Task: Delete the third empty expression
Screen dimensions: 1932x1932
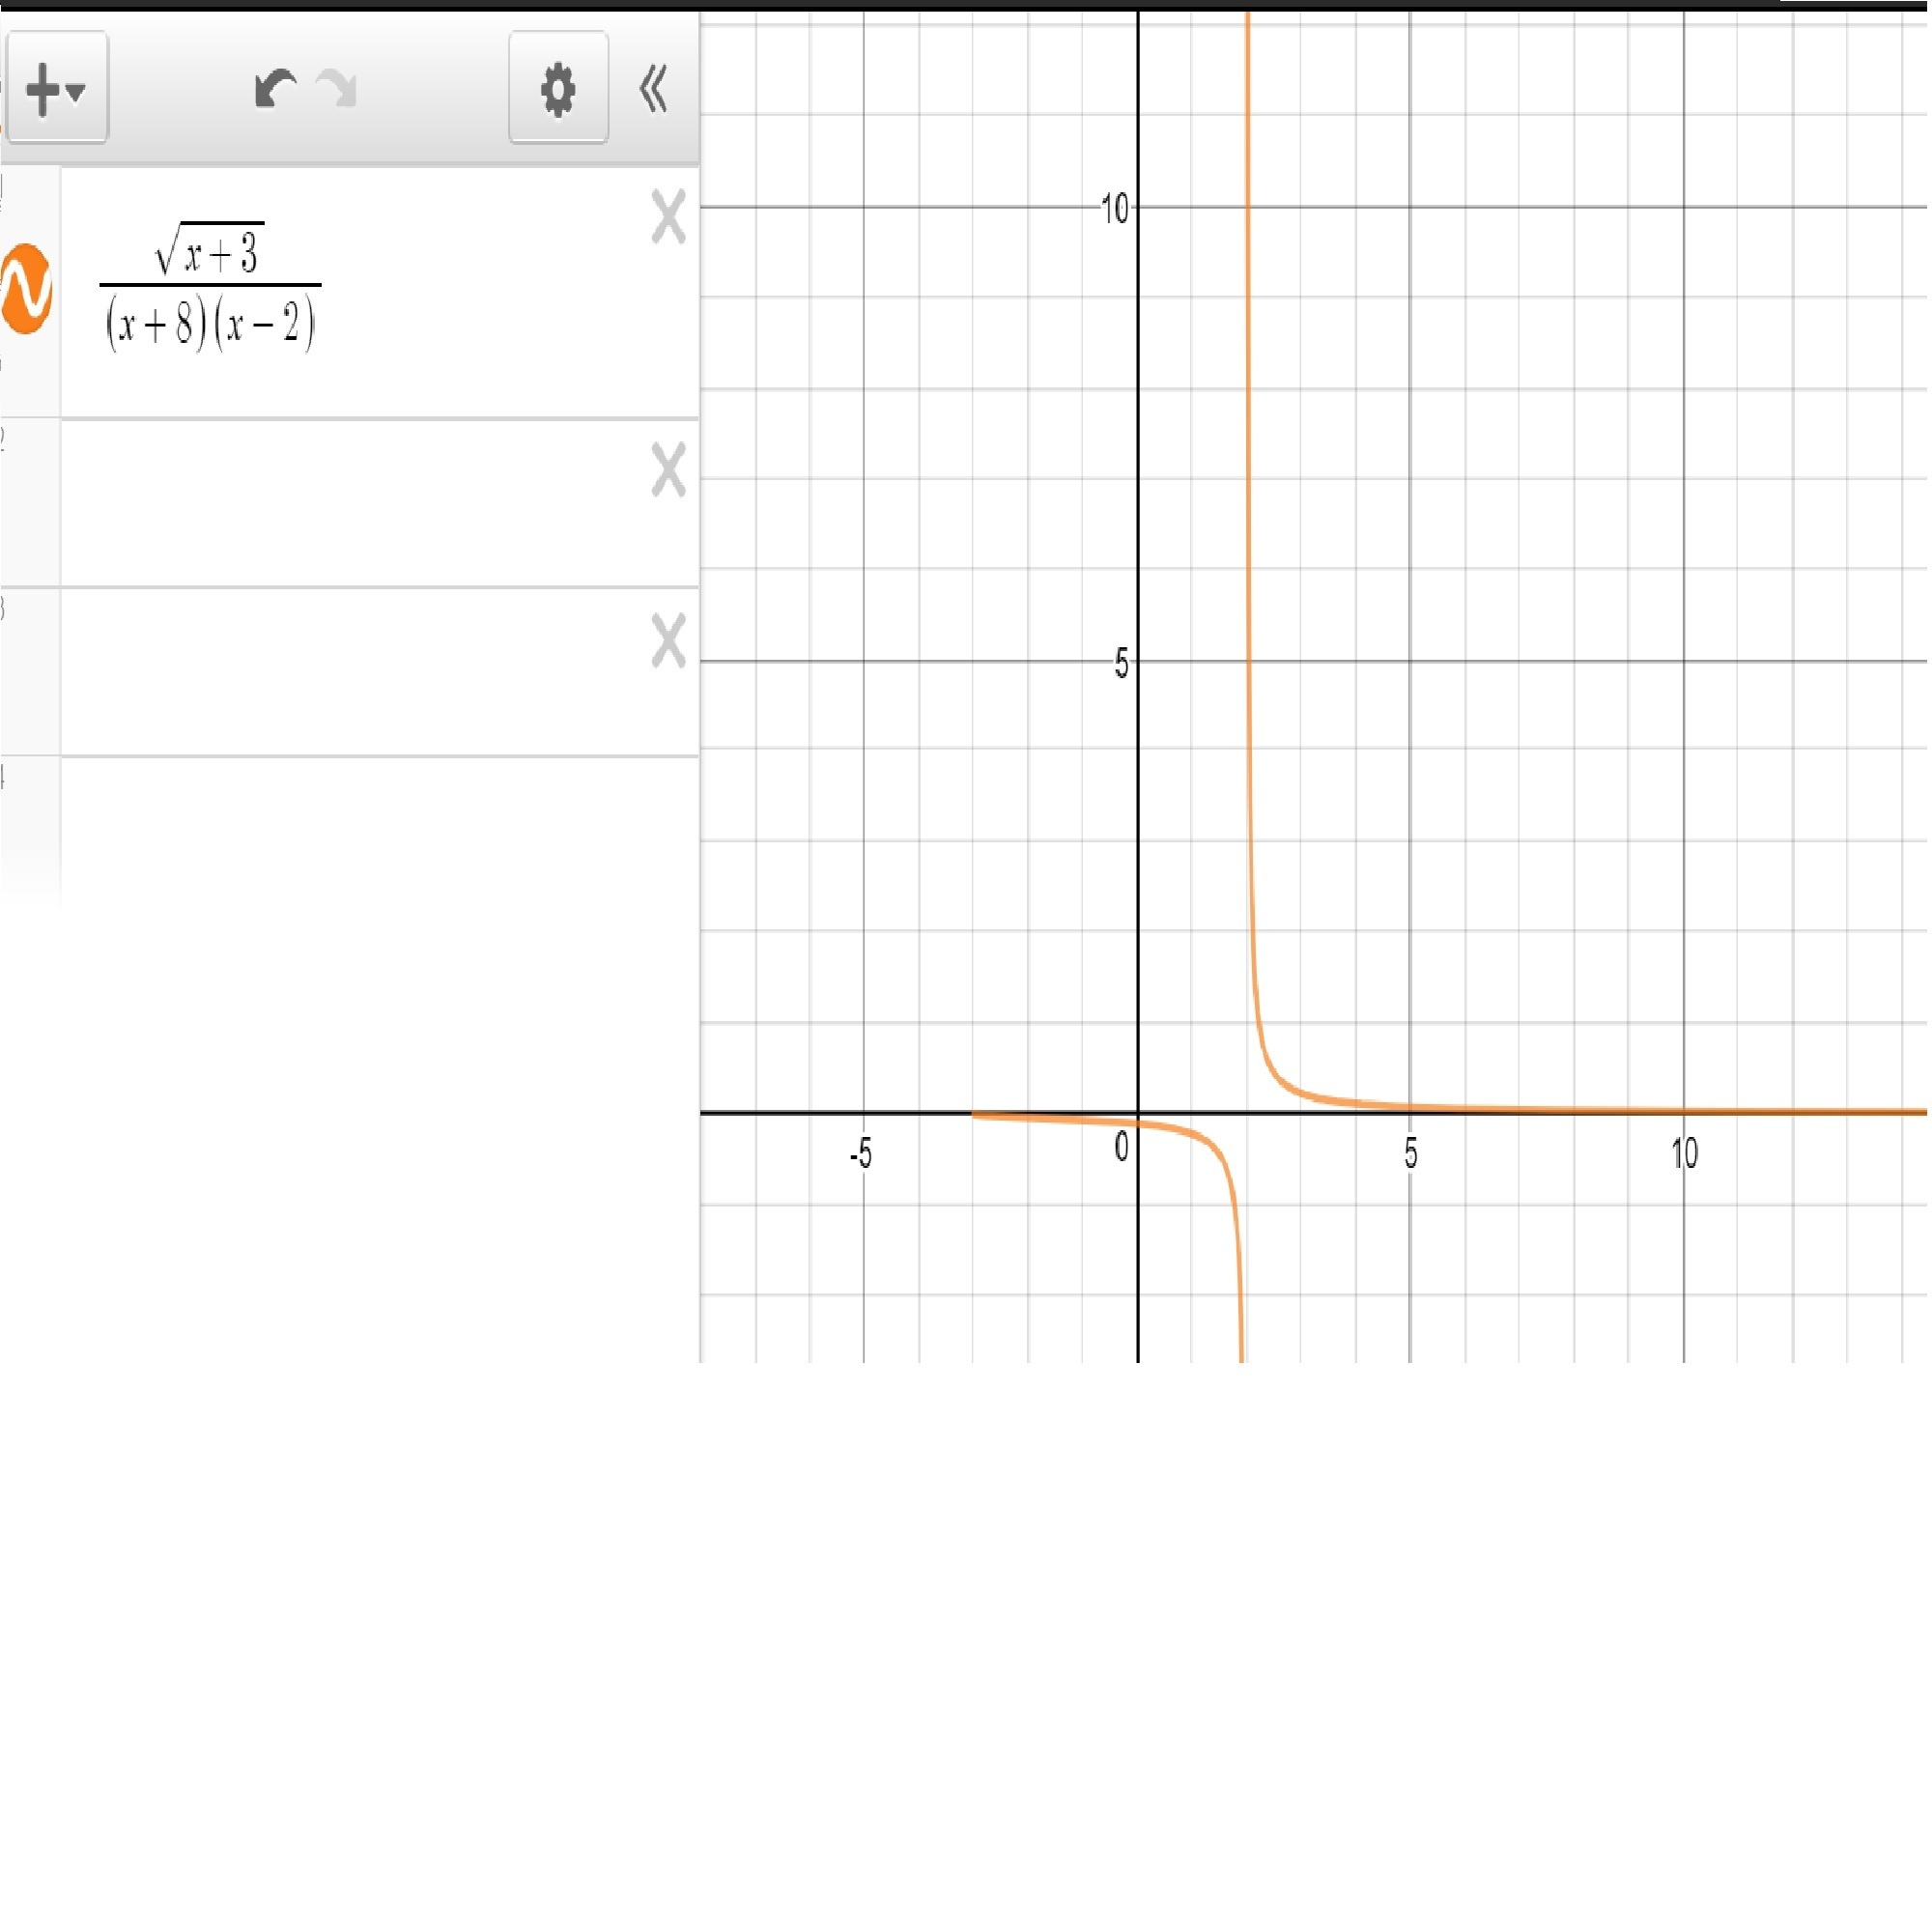Action: [668, 640]
